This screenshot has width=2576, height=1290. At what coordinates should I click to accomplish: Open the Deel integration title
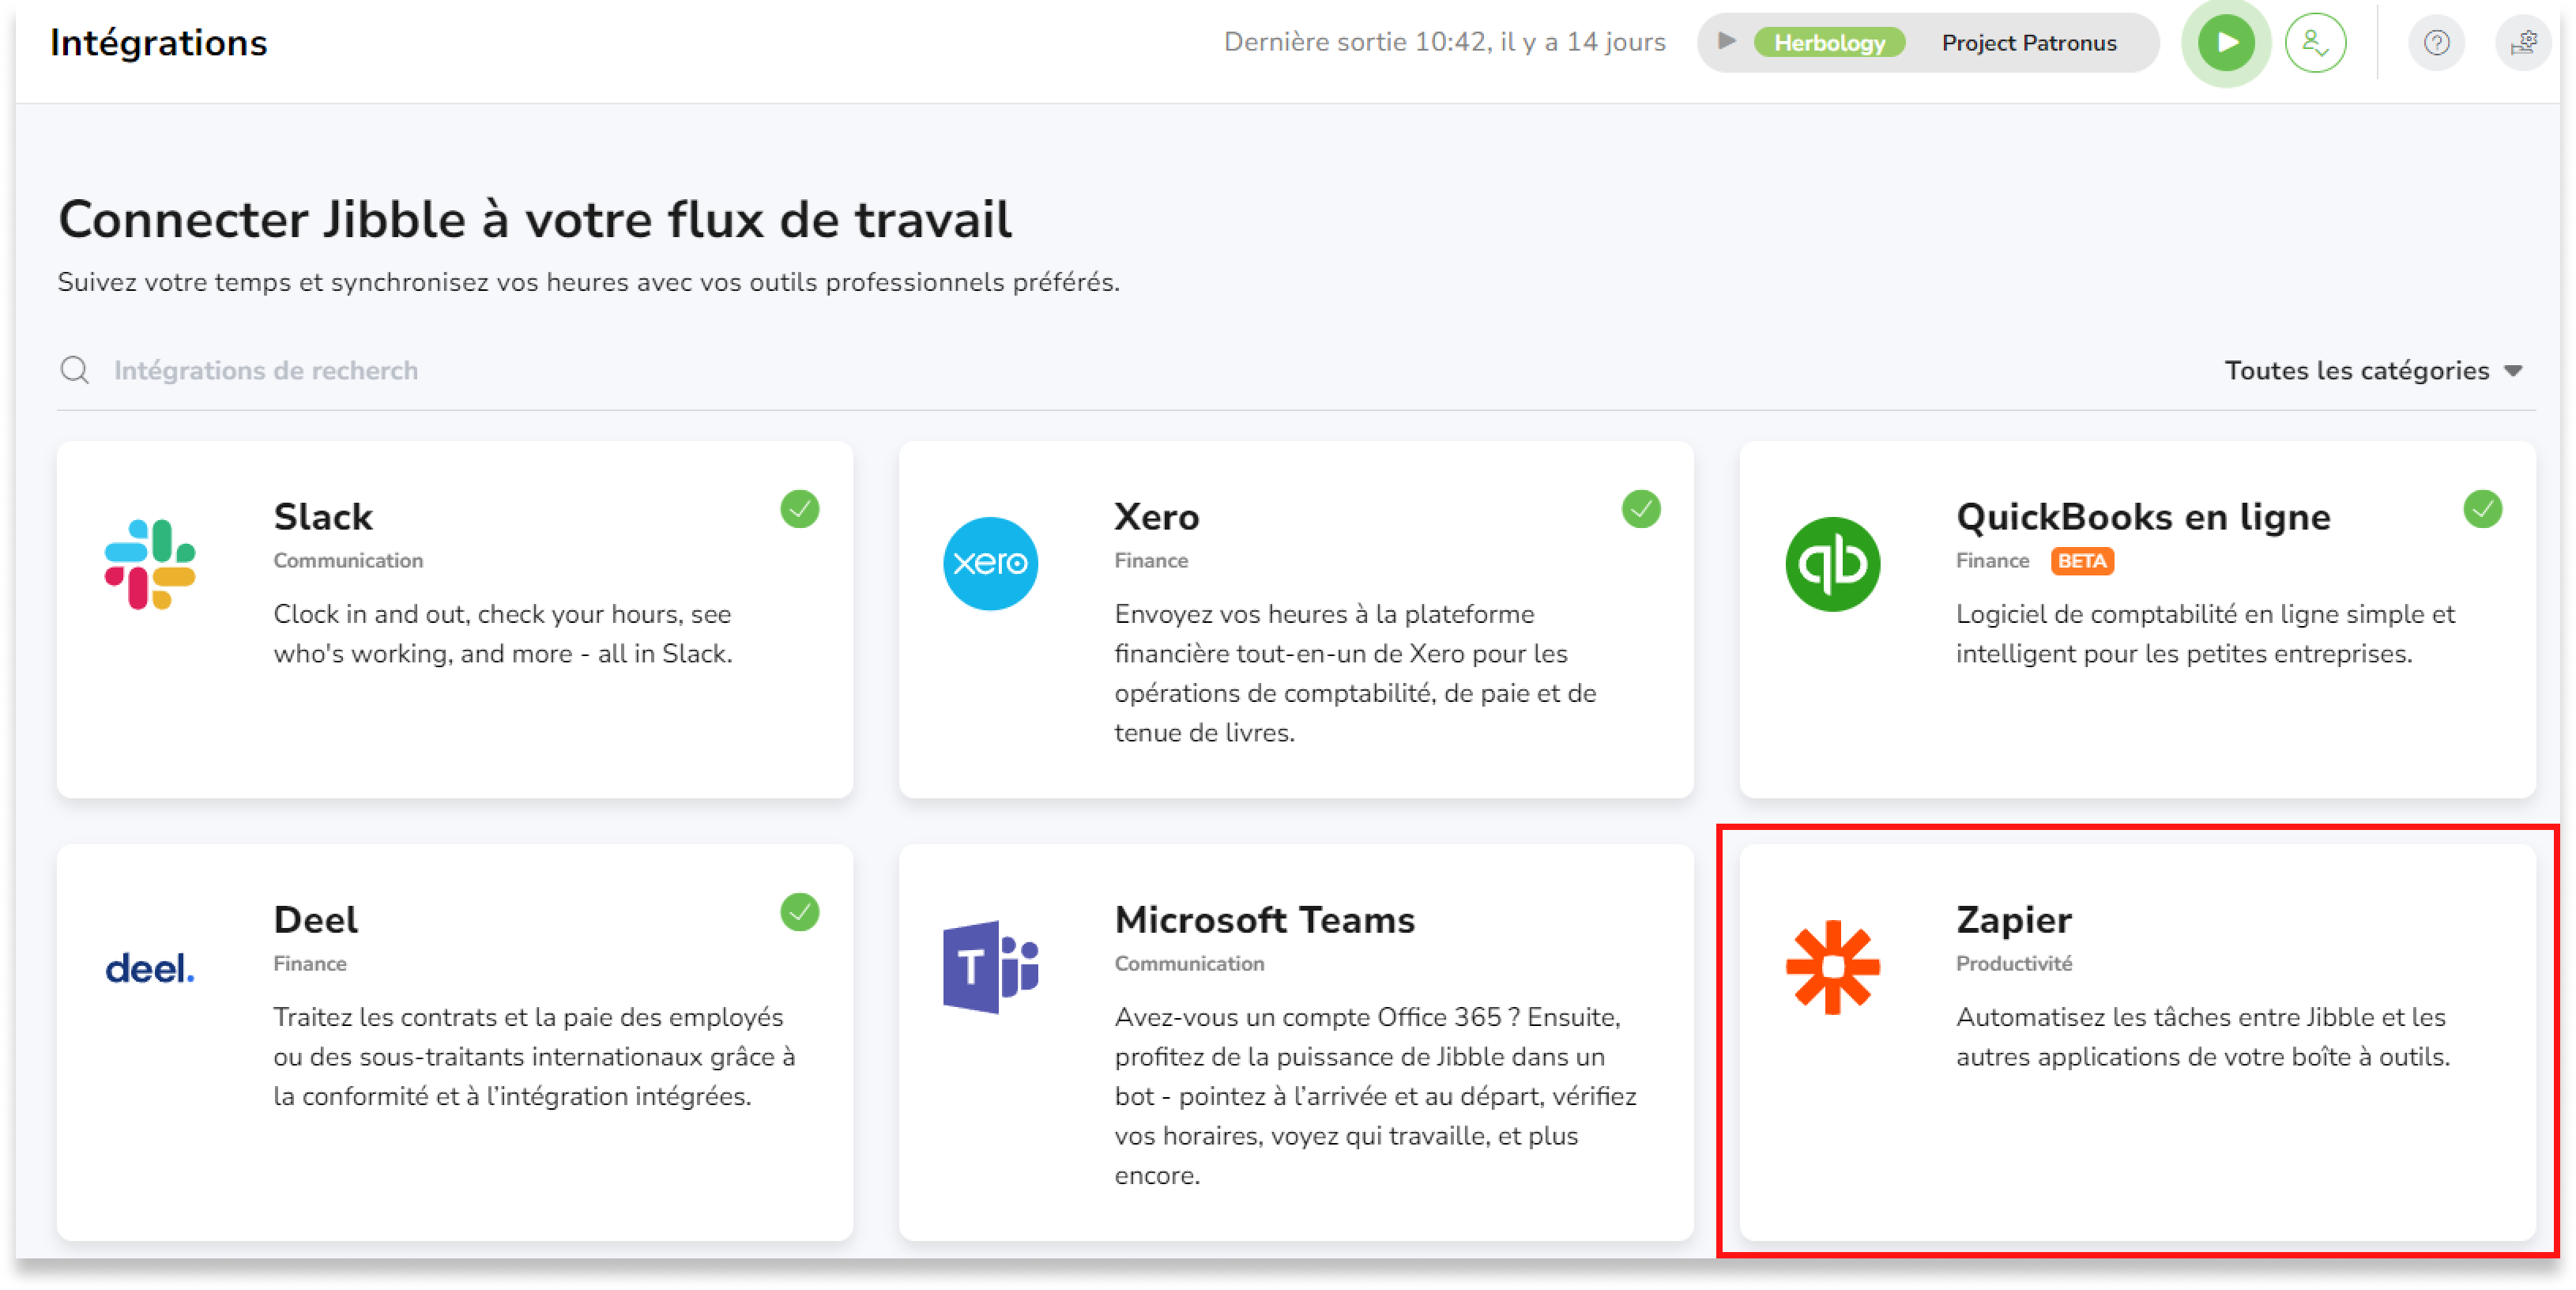point(316,920)
